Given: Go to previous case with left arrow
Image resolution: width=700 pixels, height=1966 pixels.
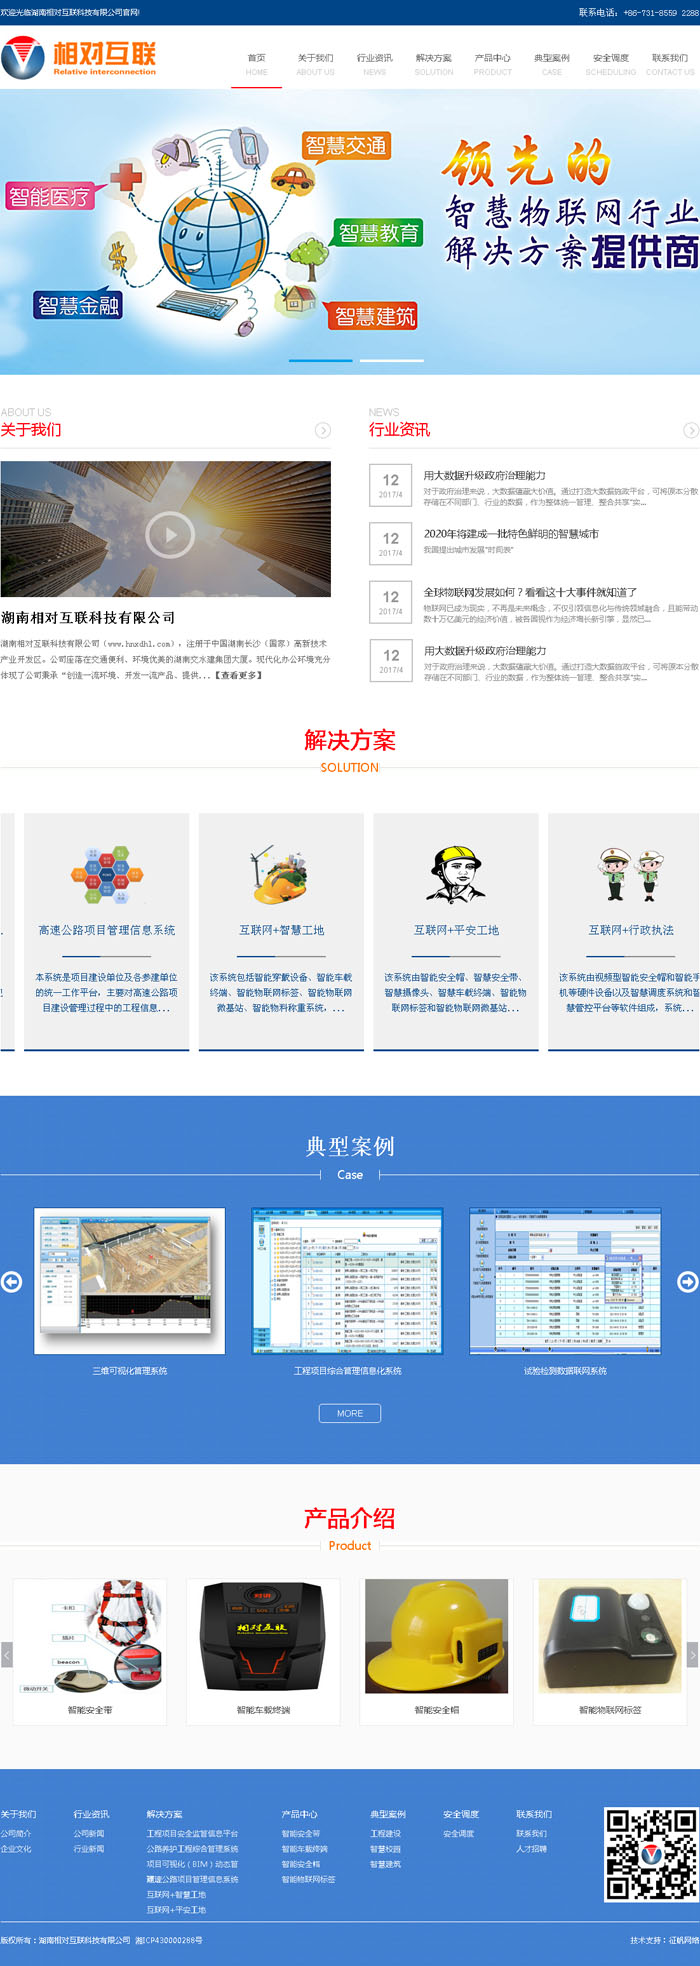Looking at the screenshot, I should [12, 1282].
